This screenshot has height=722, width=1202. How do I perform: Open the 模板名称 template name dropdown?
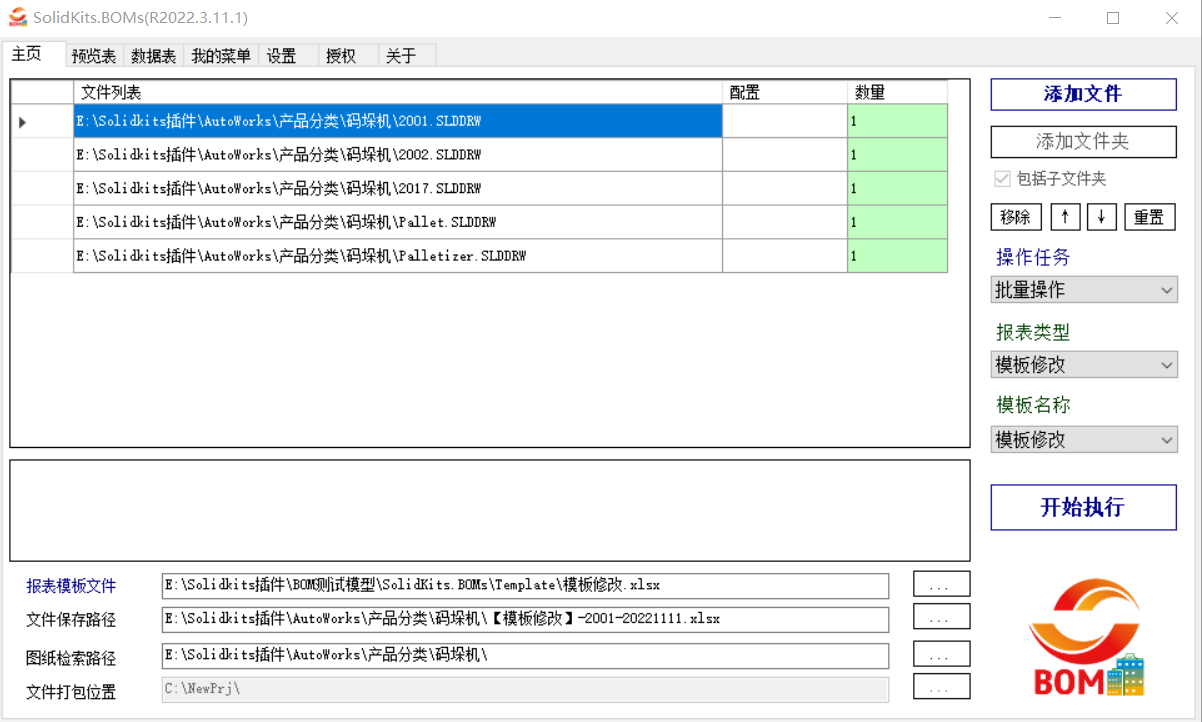pyautogui.click(x=1083, y=439)
